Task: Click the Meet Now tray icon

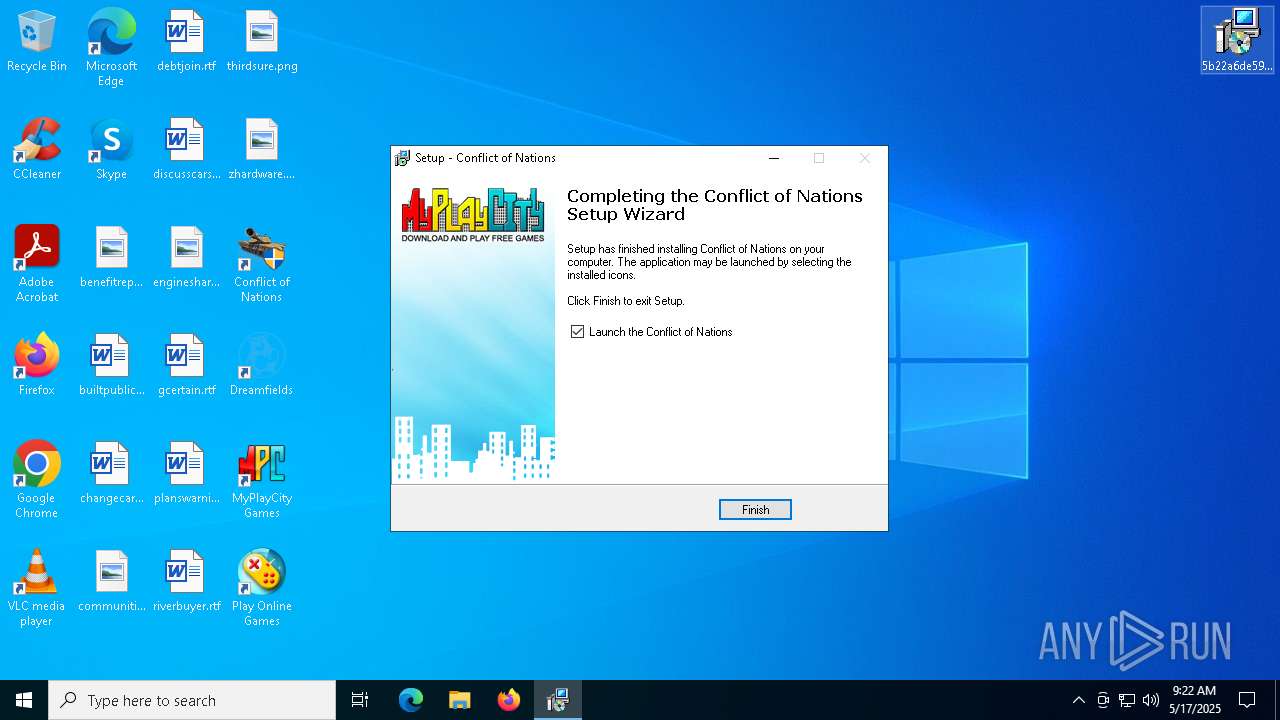Action: pyautogui.click(x=1103, y=700)
